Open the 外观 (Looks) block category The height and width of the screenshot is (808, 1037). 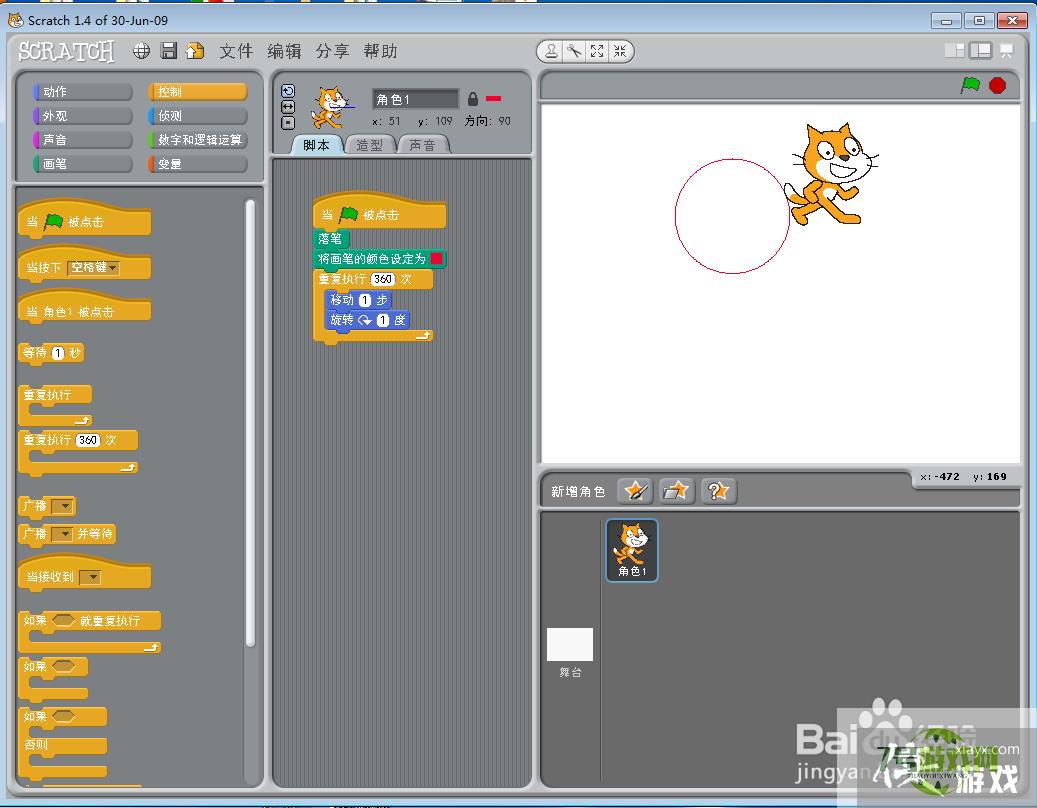point(83,116)
